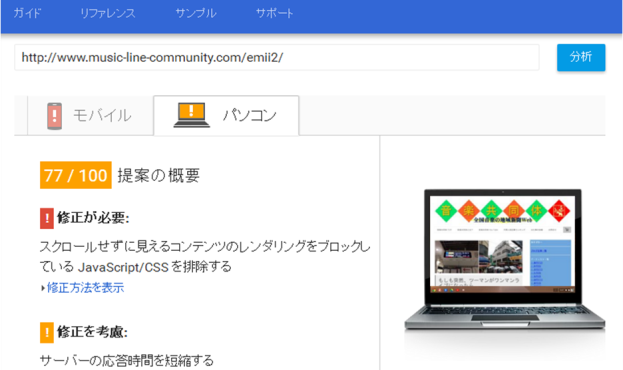Click the 分析 button
The image size is (623, 370).
pyautogui.click(x=581, y=57)
